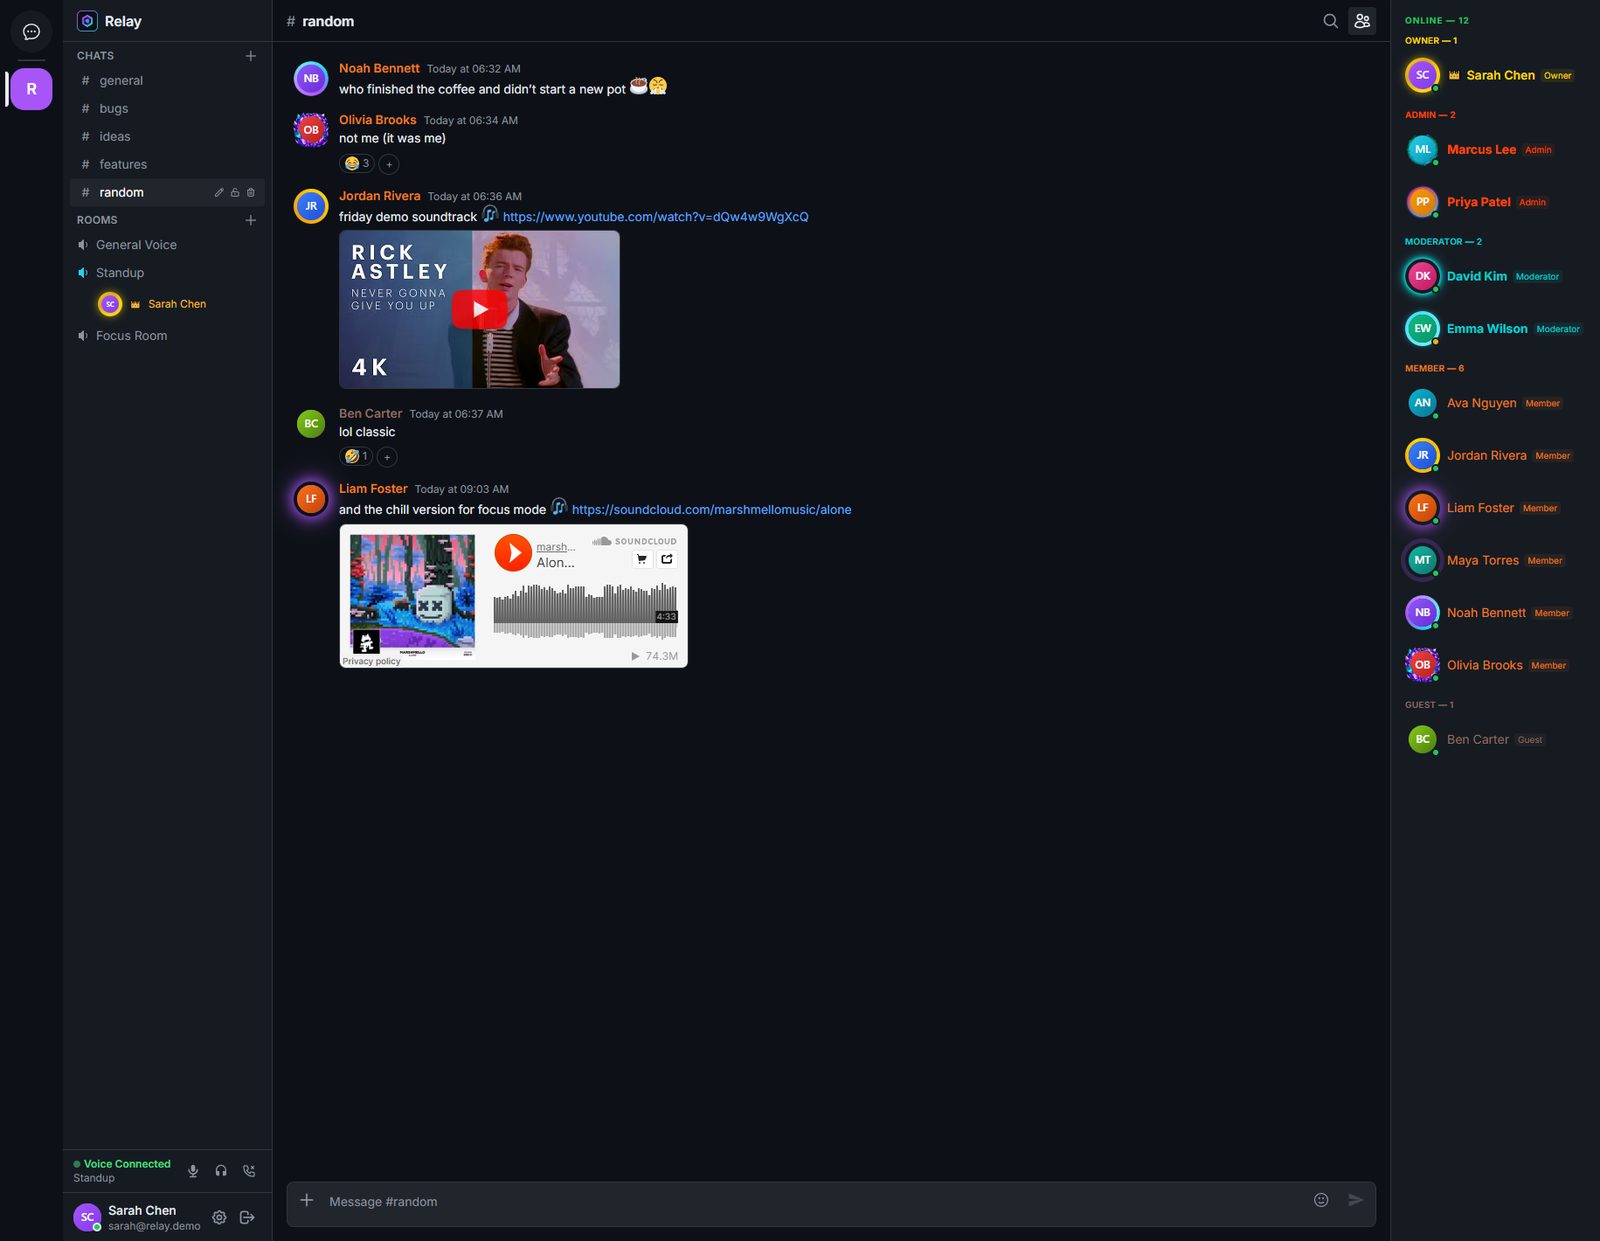This screenshot has height=1241, width=1600.
Task: Join the General Voice room
Action: coord(167,245)
